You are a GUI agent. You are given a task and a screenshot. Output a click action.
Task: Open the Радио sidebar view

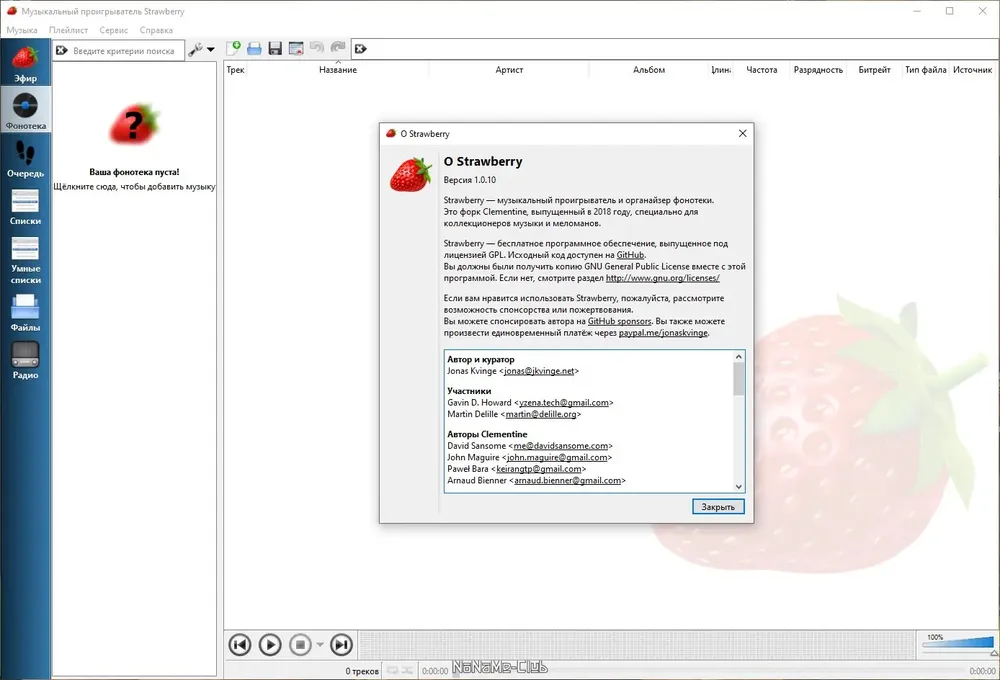point(26,360)
